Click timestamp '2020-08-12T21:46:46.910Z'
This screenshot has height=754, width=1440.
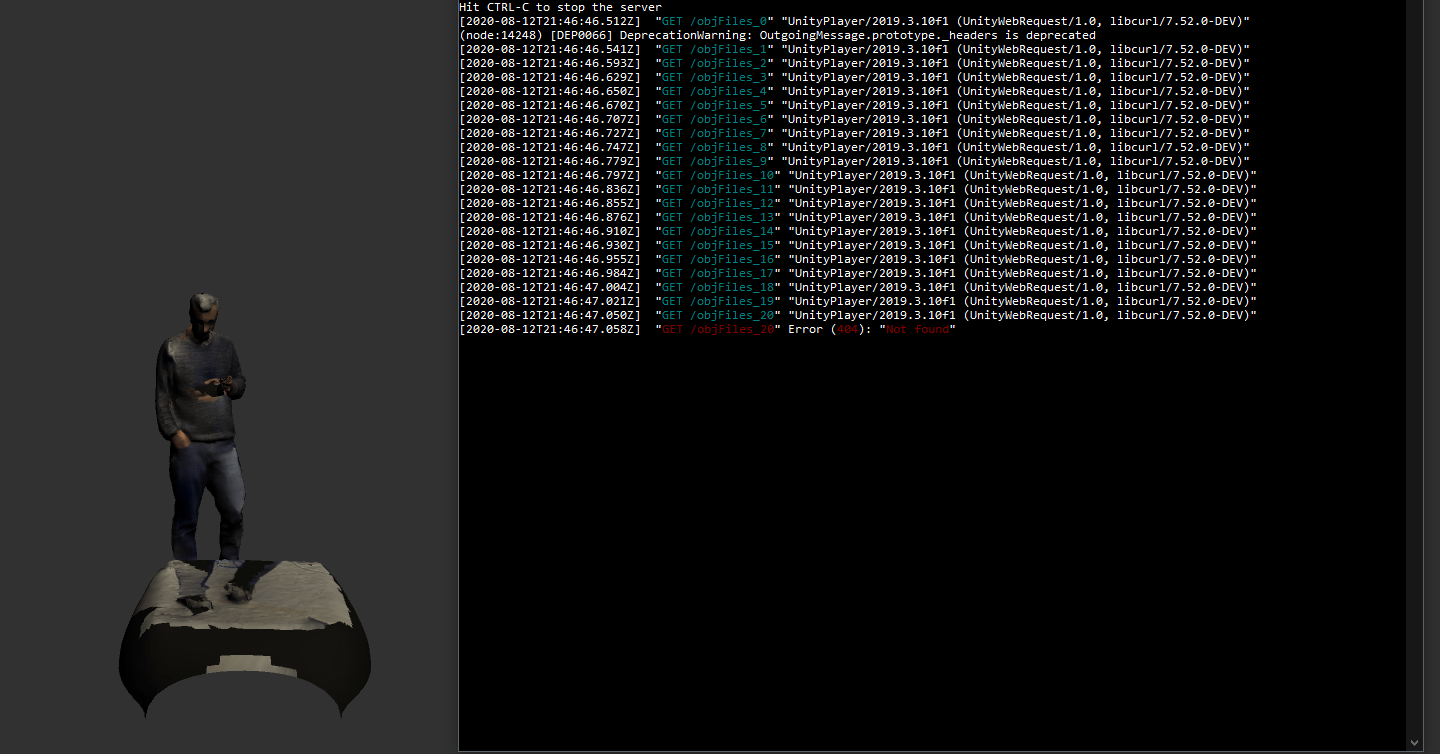pos(549,231)
